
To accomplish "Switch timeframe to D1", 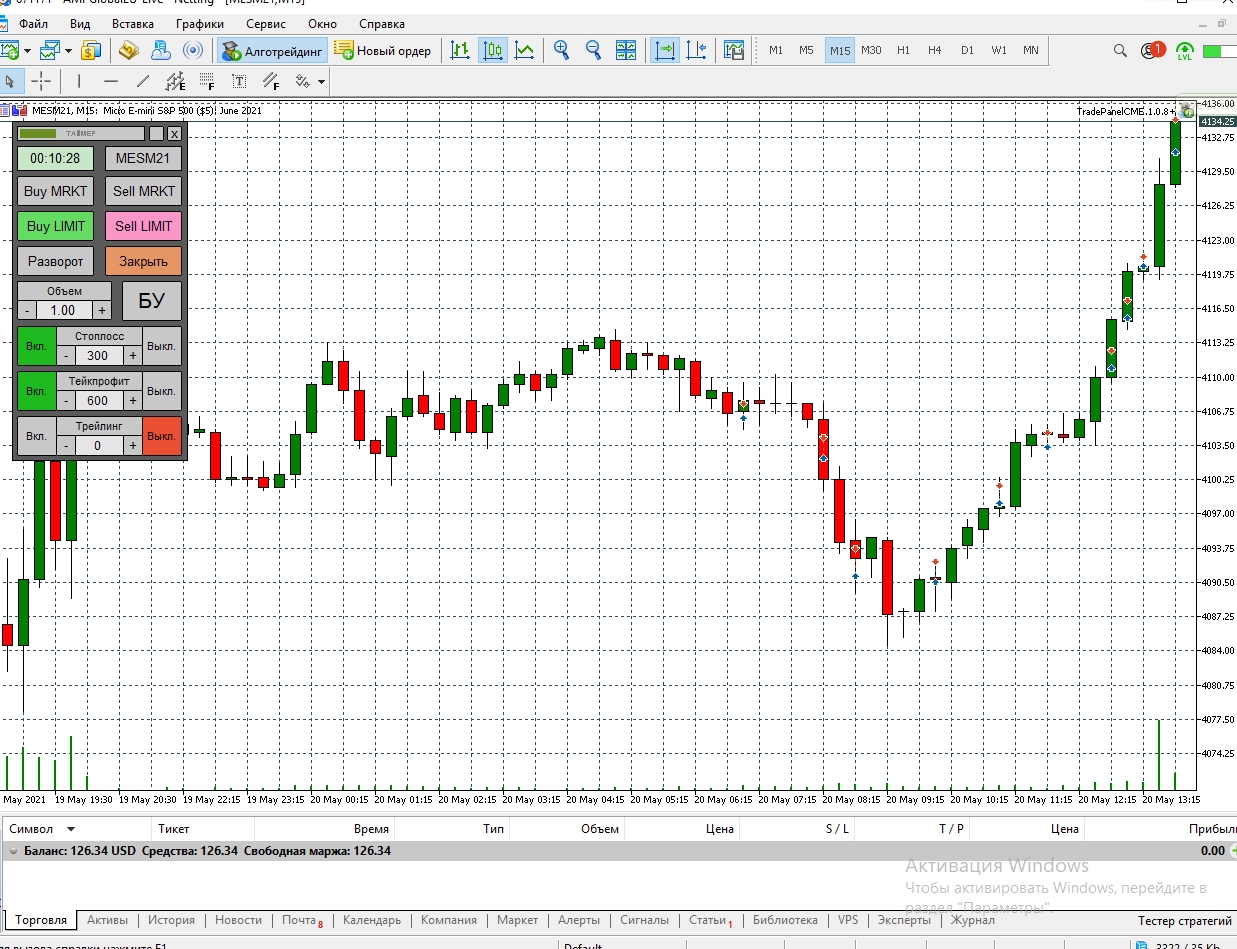I will [x=967, y=50].
